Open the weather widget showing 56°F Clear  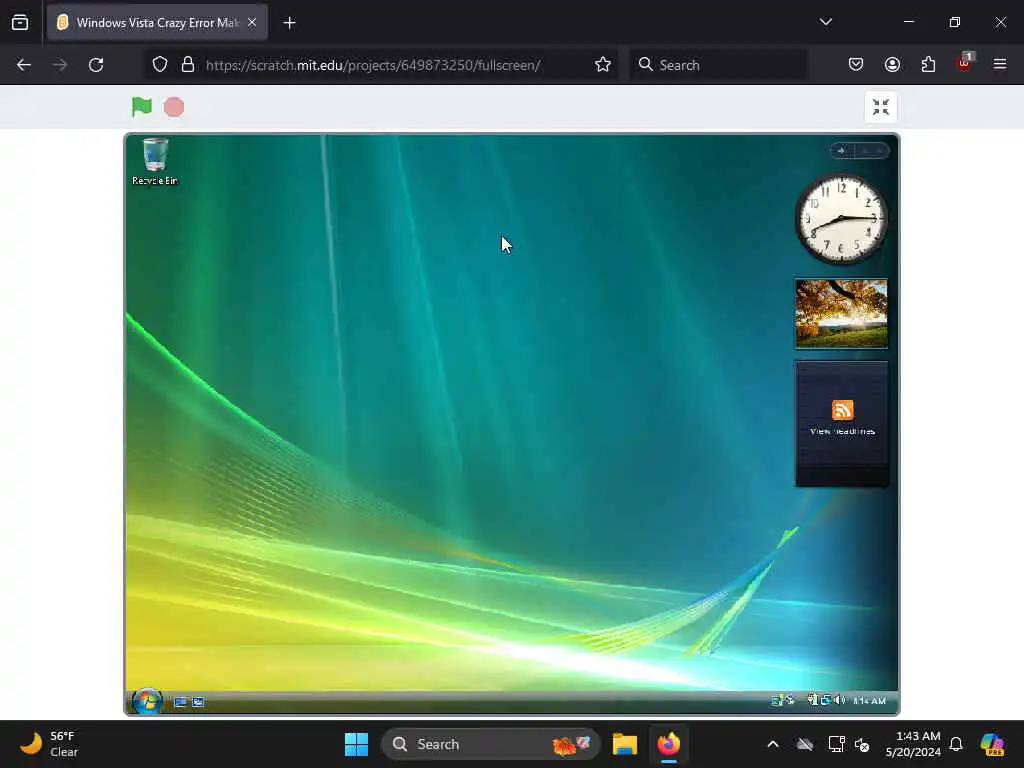[49, 744]
